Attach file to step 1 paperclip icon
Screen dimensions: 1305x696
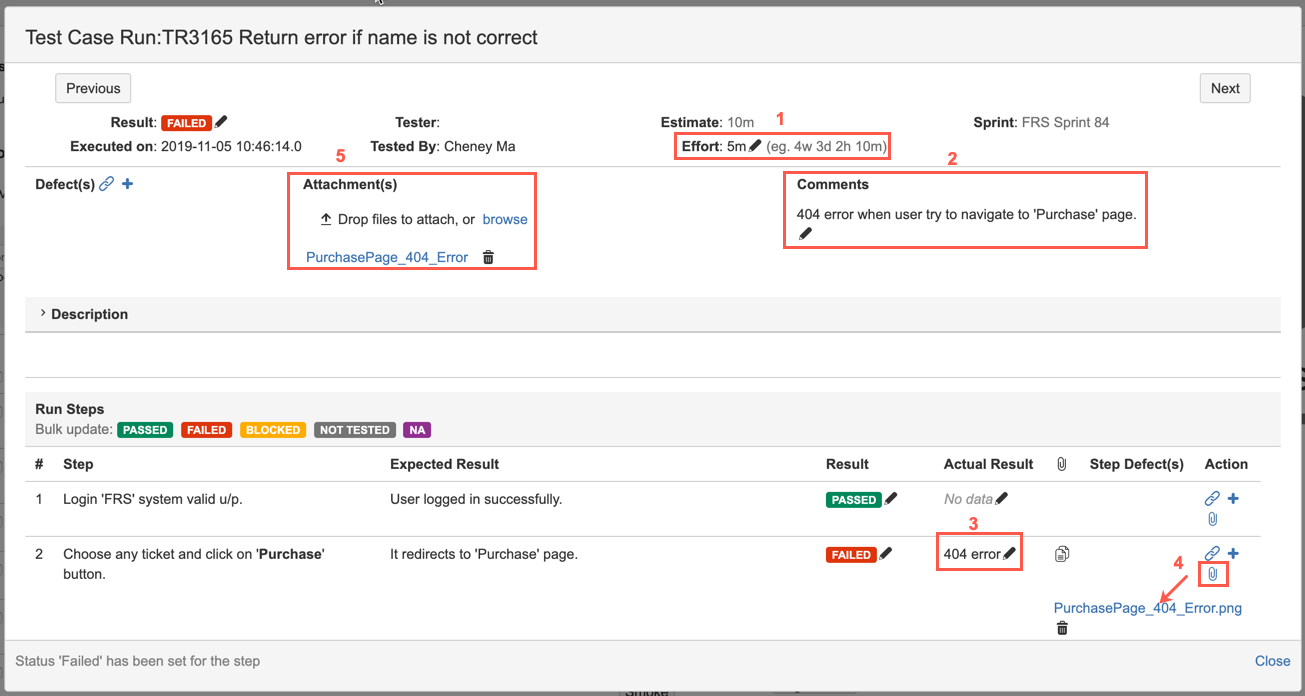[x=1212, y=519]
